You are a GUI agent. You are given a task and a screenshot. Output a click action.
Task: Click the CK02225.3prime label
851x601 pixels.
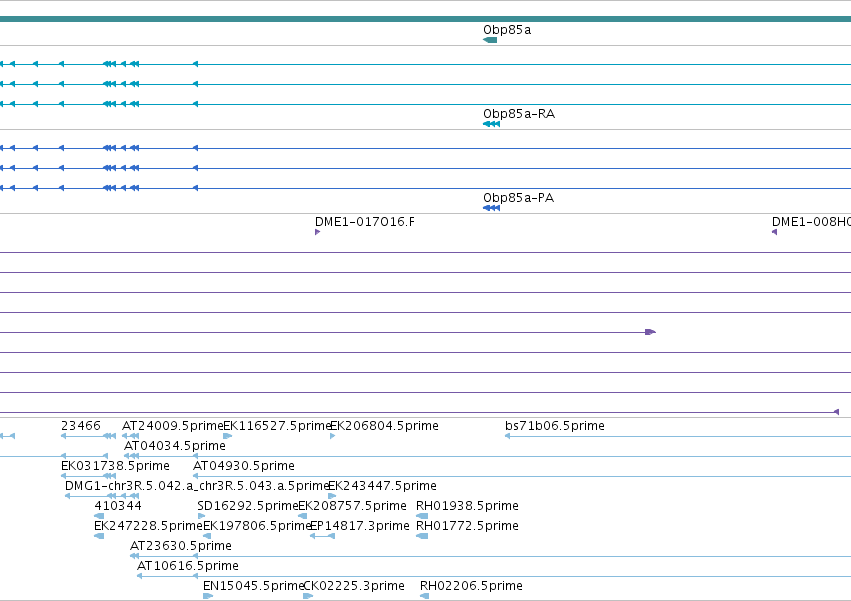click(x=353, y=586)
